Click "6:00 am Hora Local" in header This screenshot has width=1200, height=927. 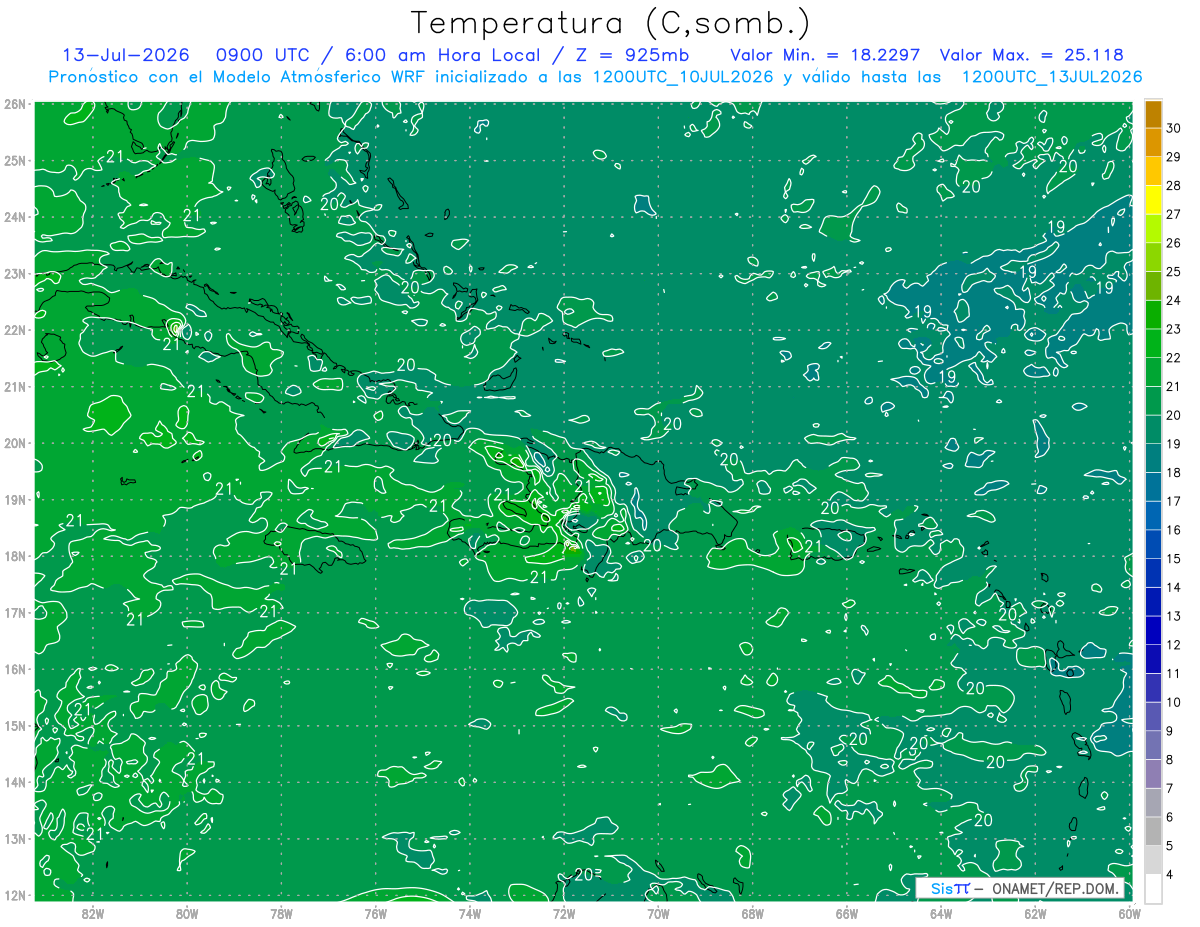444,56
